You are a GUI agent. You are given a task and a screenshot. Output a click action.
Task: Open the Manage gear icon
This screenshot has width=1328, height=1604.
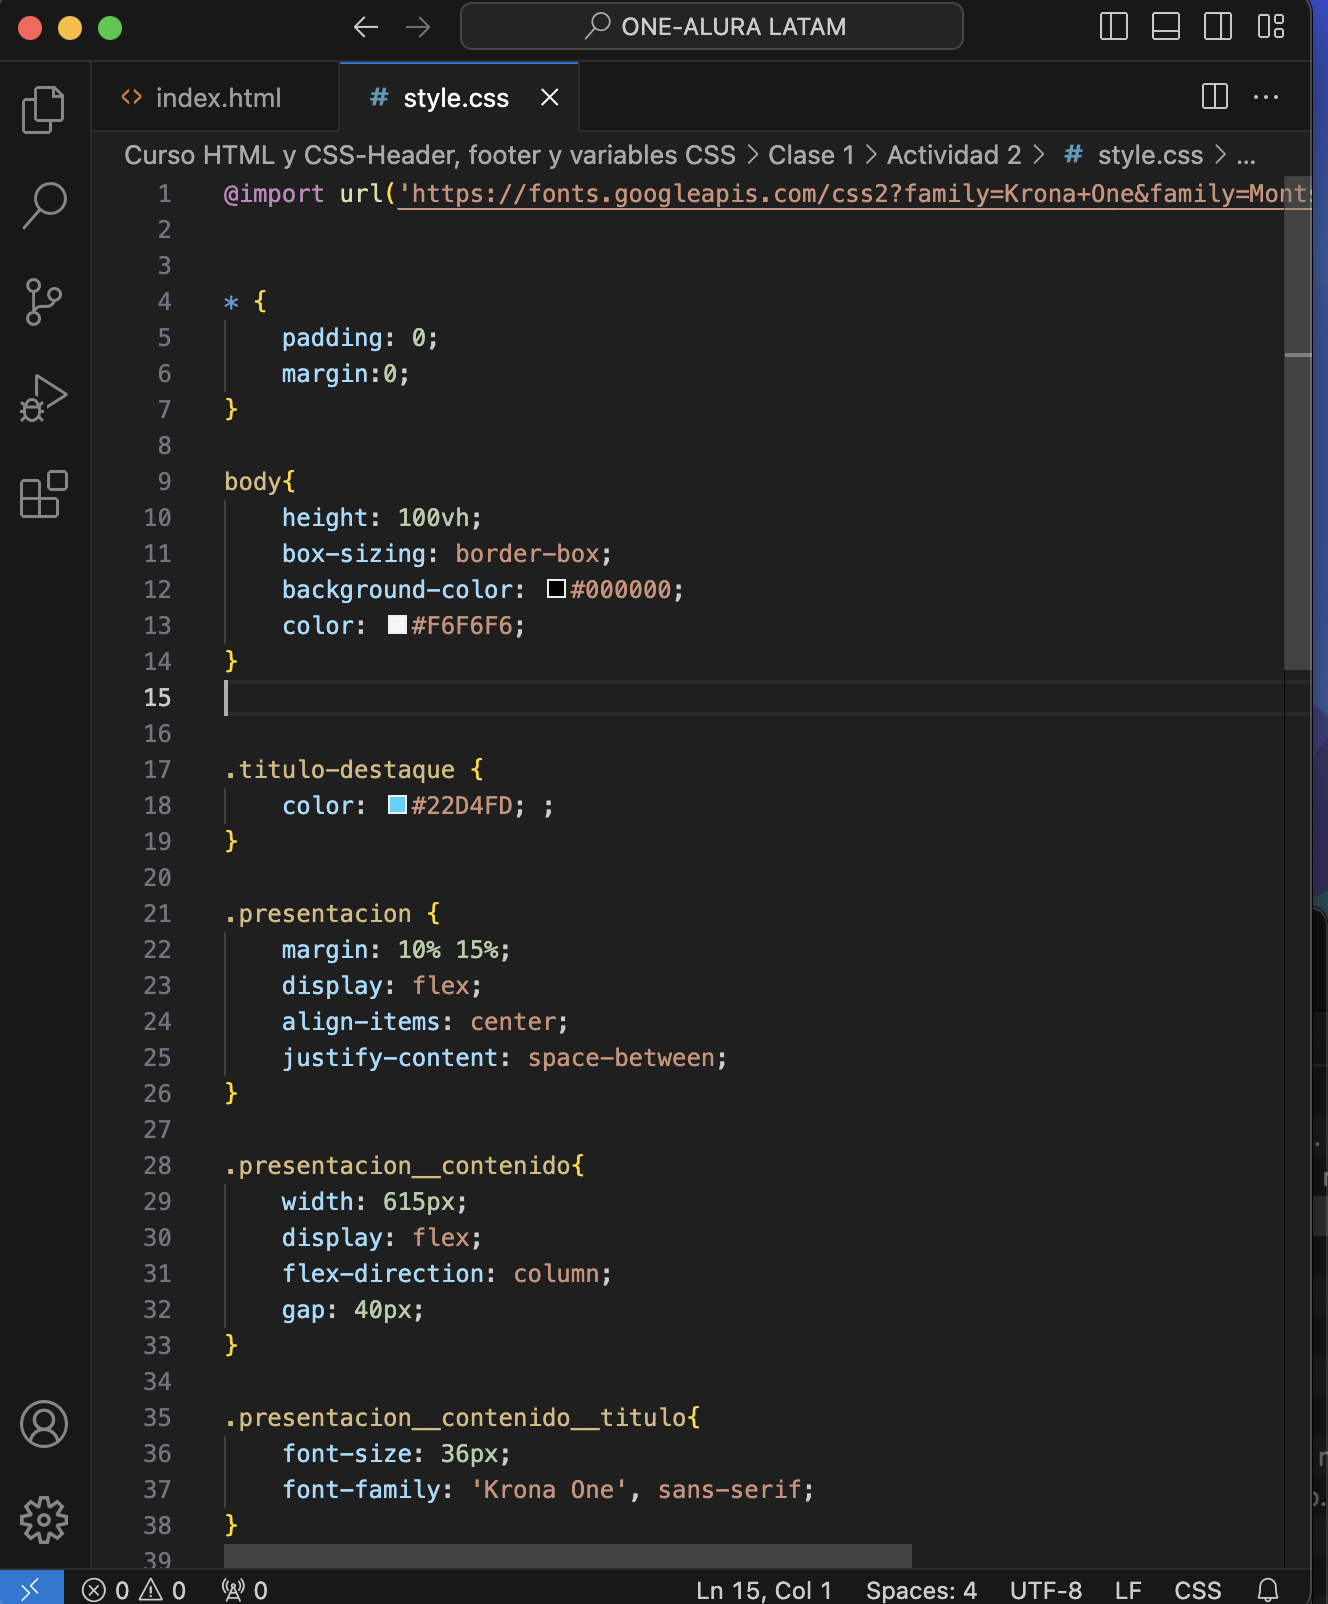point(44,1520)
